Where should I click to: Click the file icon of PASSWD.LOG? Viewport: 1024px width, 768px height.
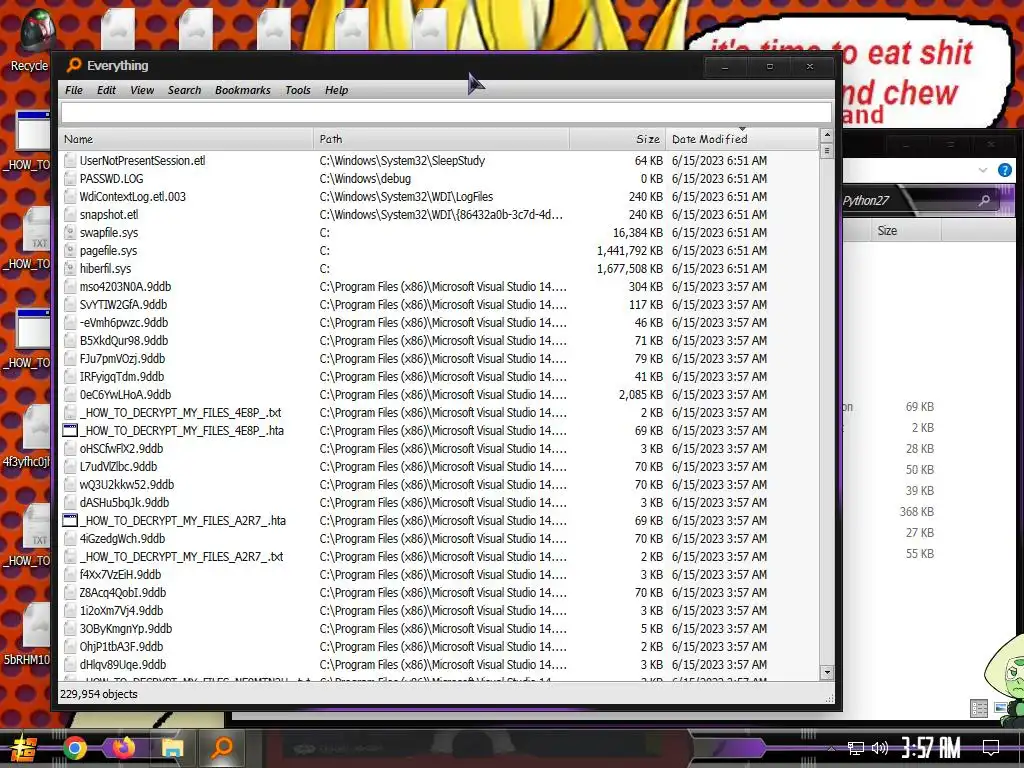(70, 178)
